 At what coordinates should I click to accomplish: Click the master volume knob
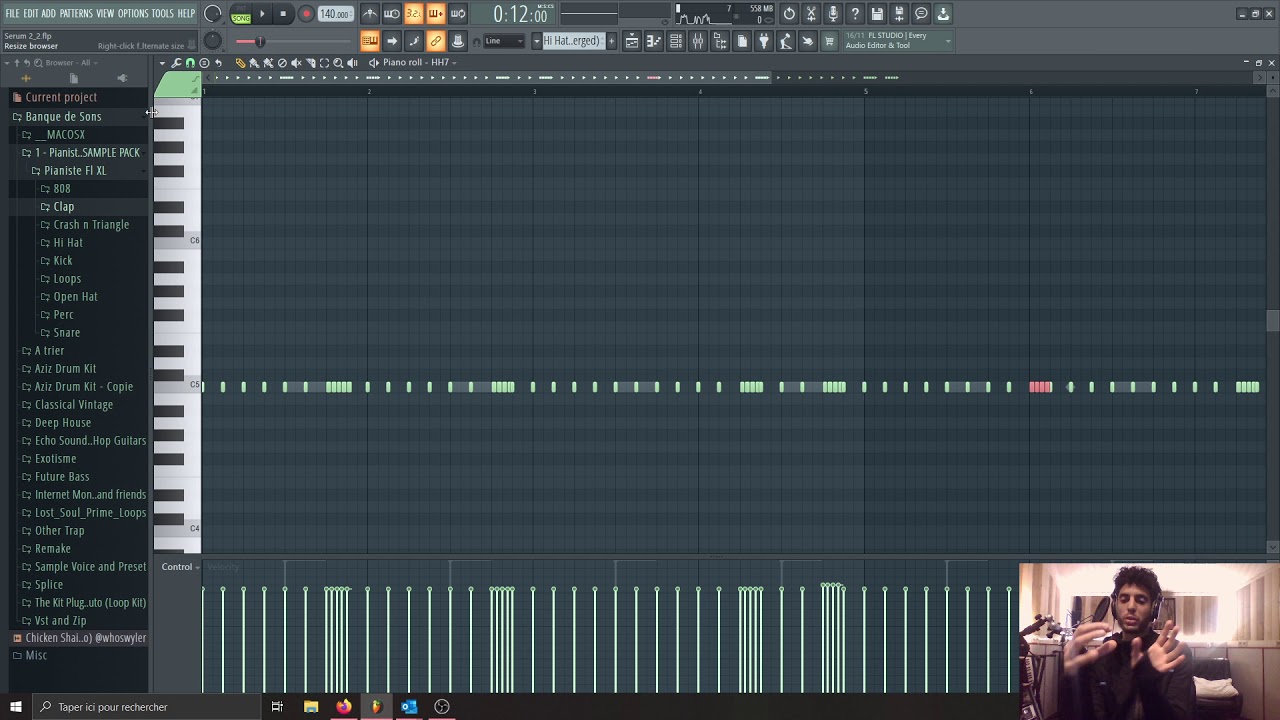tap(212, 14)
